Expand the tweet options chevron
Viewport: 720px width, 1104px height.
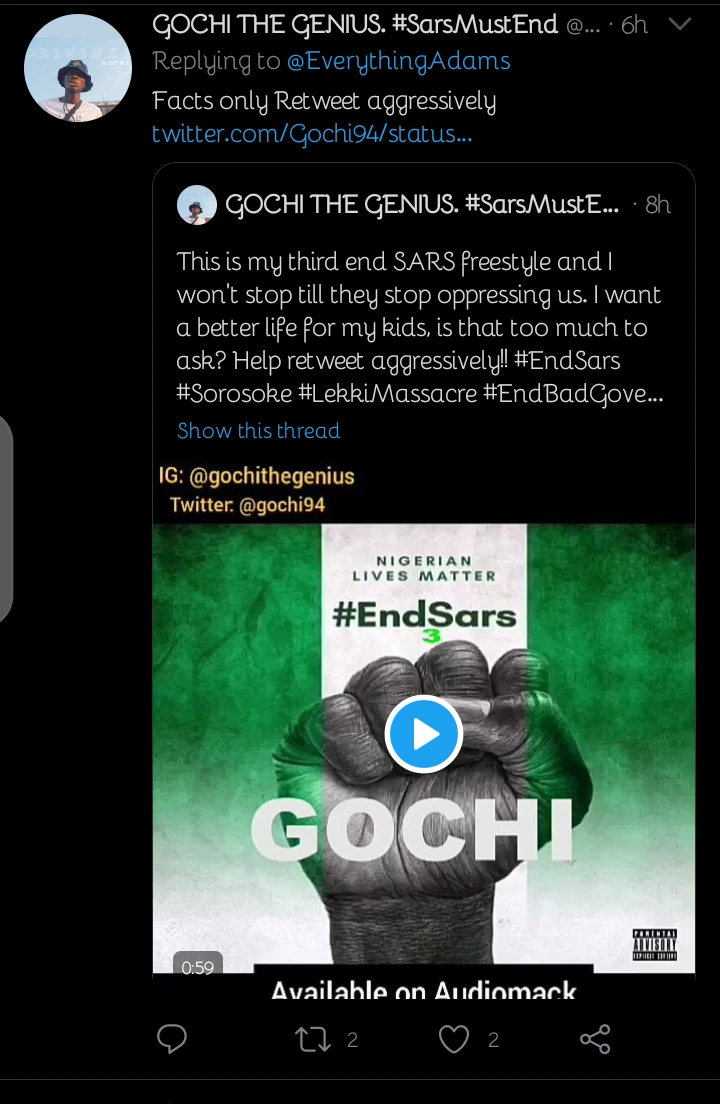tap(680, 24)
